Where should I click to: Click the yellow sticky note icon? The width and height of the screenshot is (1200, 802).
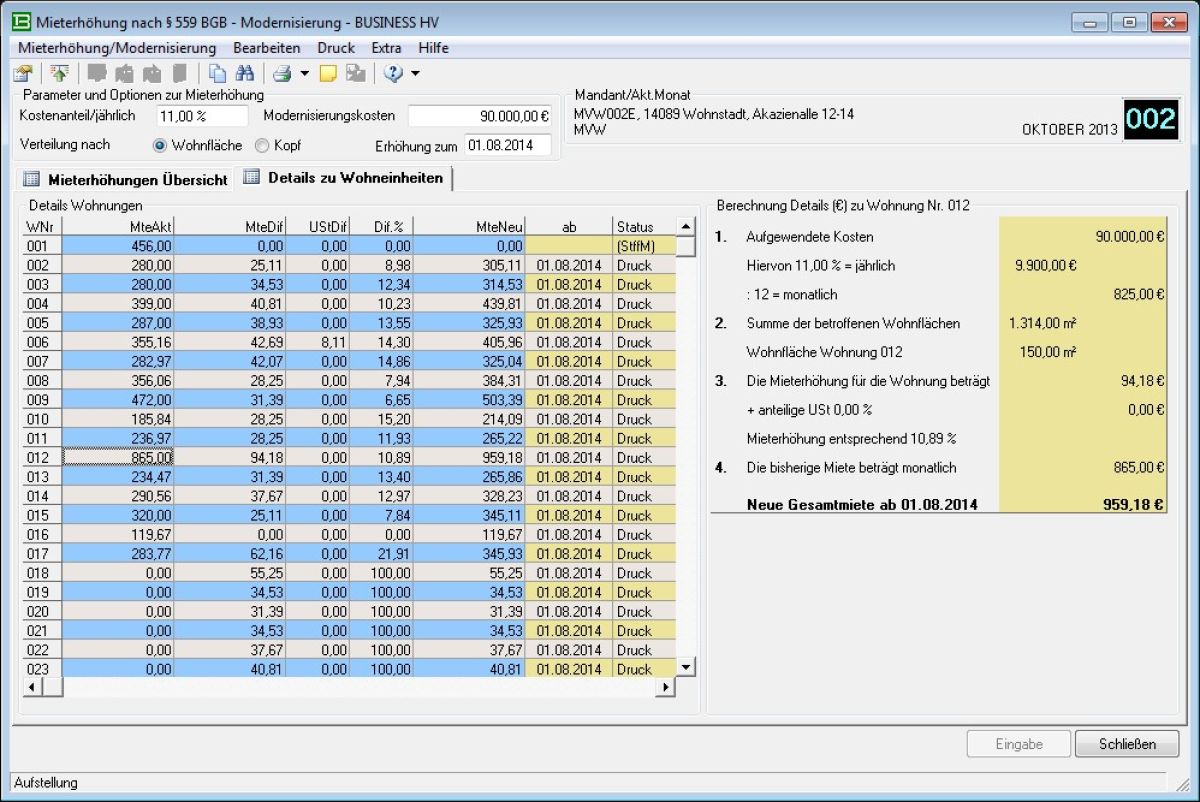(328, 73)
